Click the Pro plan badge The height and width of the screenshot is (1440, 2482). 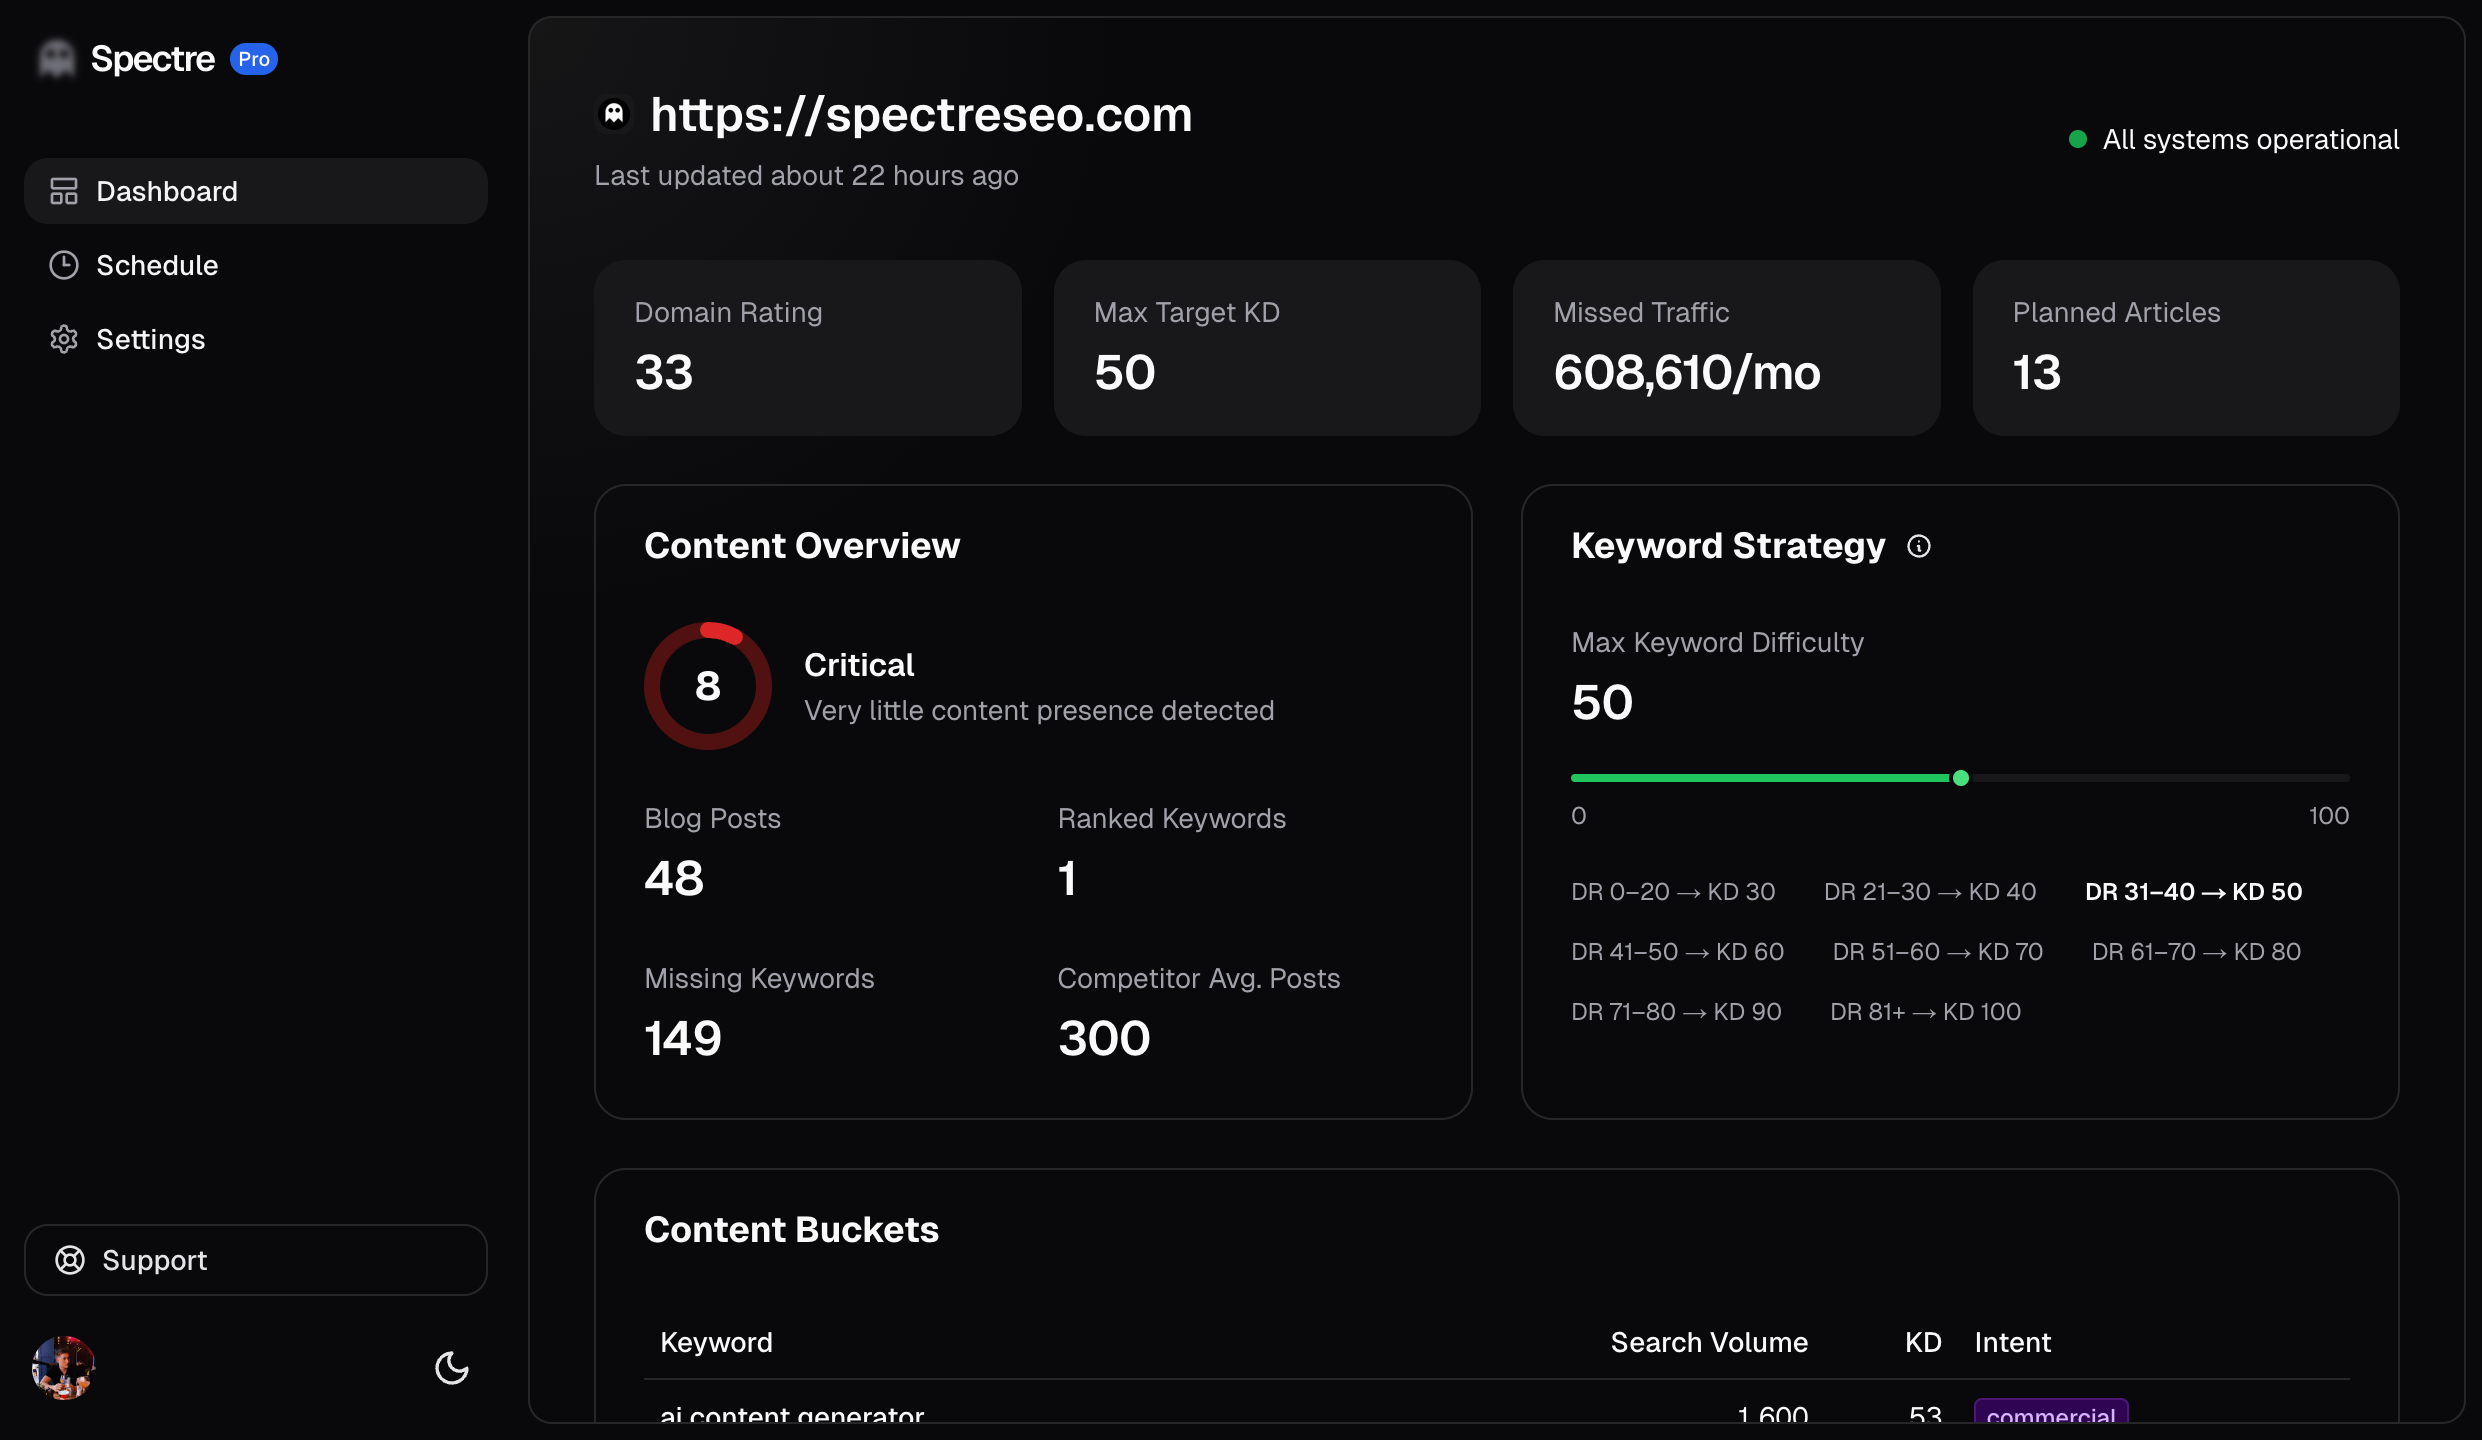click(253, 59)
